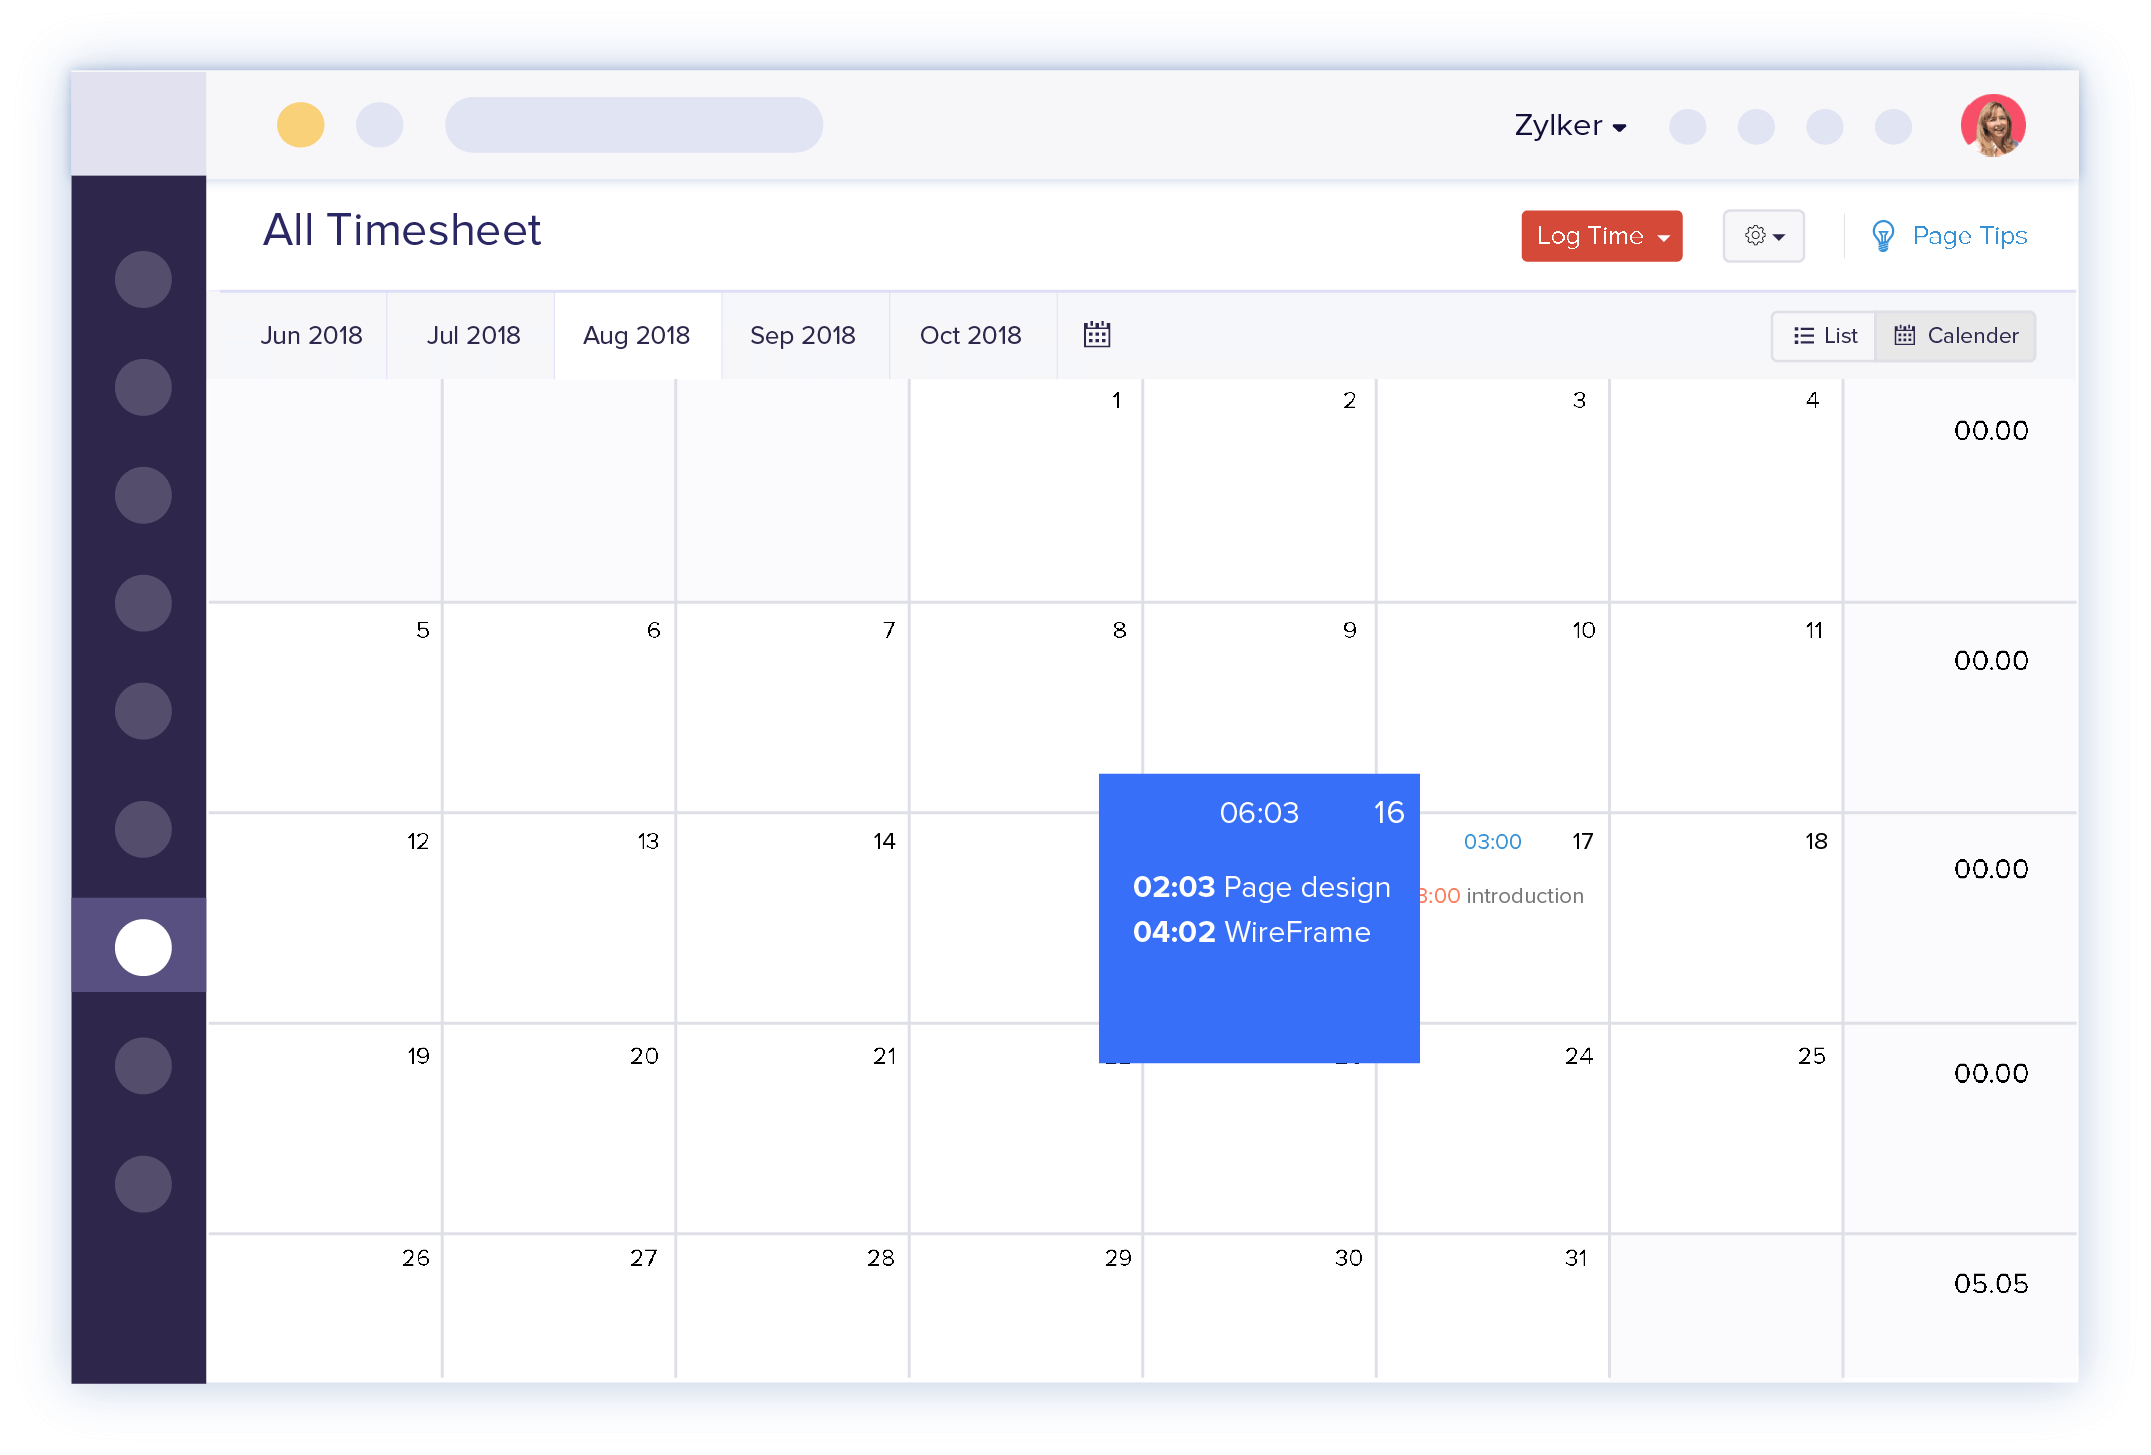Click the Oct 2018 month tab
2151x1455 pixels.
968,336
